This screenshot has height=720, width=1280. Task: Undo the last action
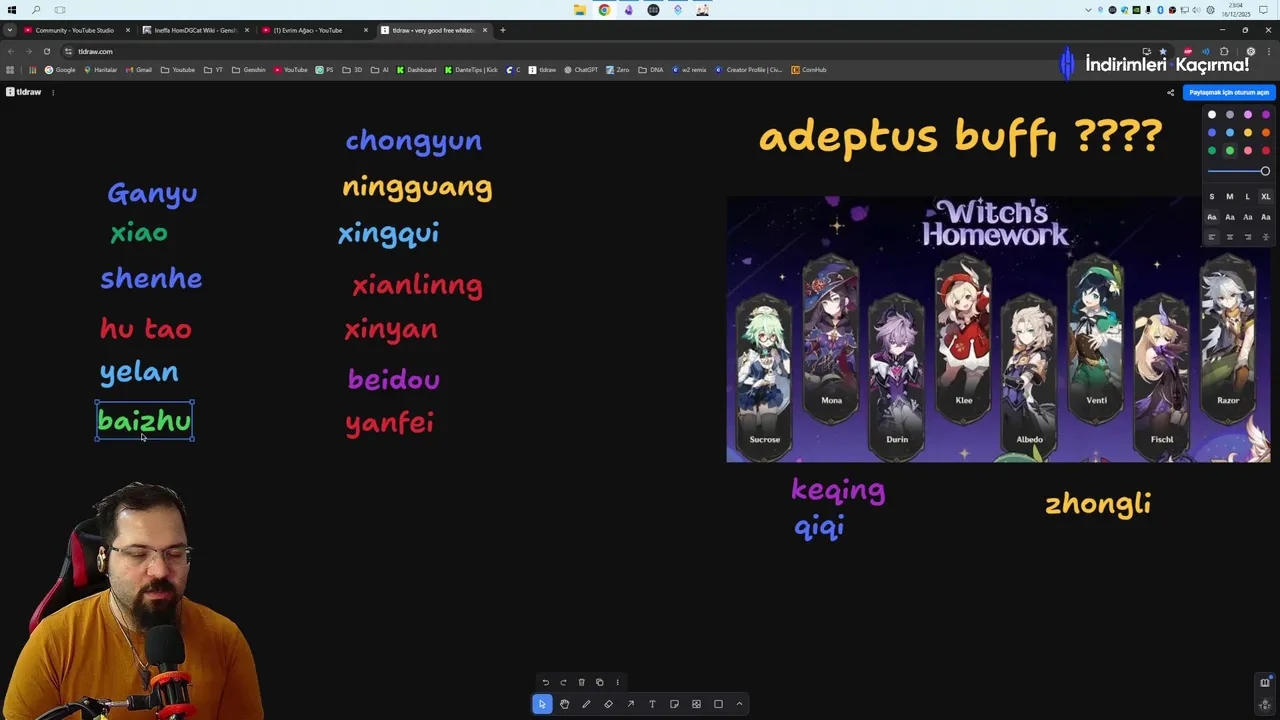[545, 682]
